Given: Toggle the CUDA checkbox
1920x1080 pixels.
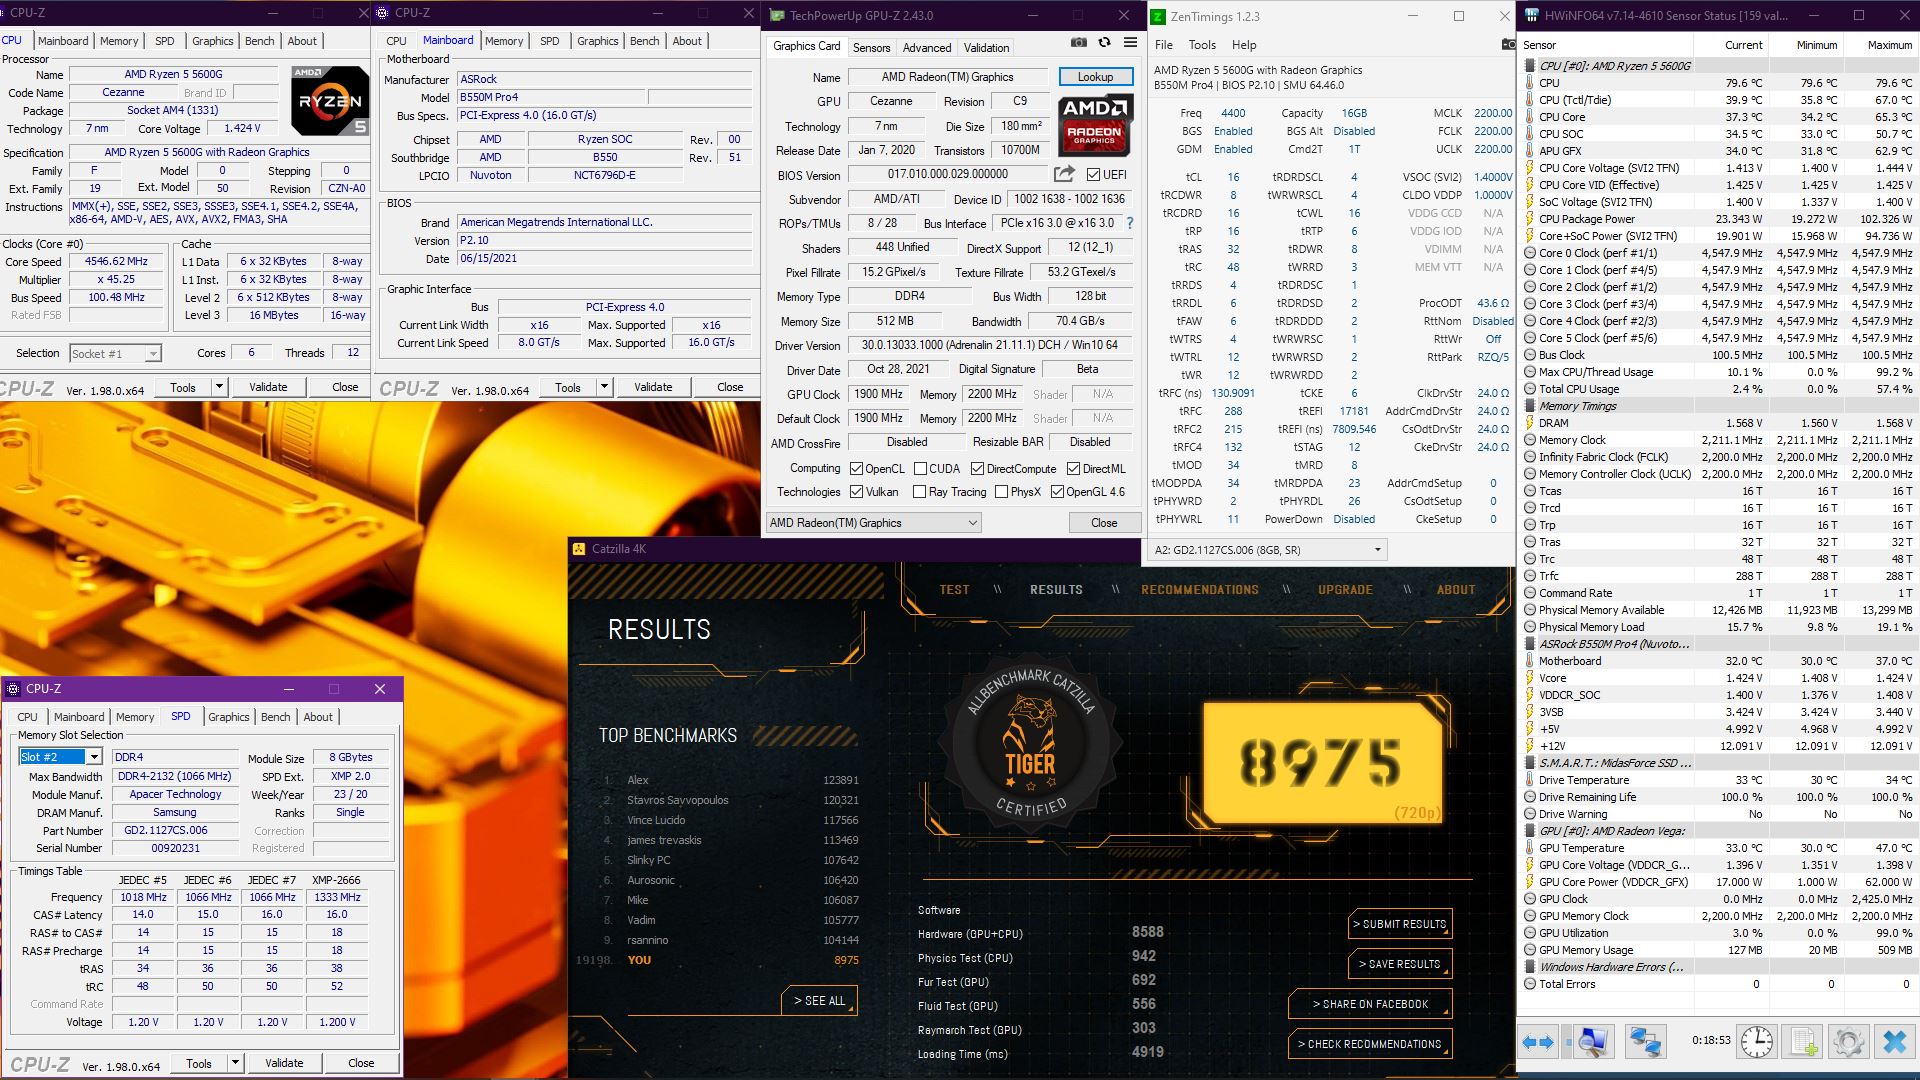Looking at the screenshot, I should tap(920, 469).
